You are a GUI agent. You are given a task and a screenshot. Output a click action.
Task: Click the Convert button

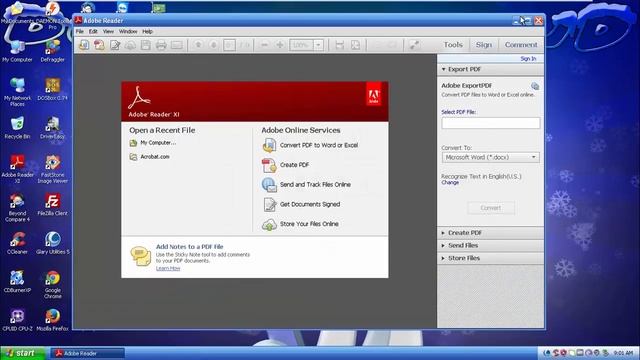[491, 208]
